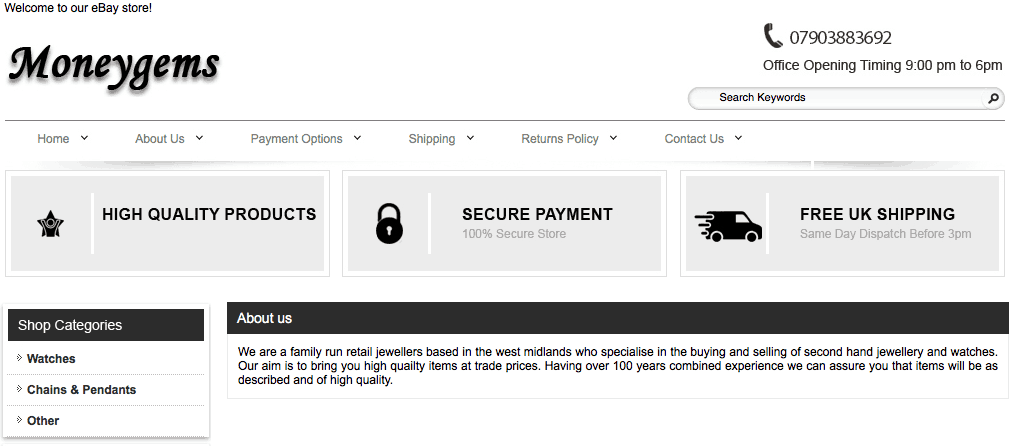Click the arrow bullet beside Chains & Pendants
The width and height of the screenshot is (1016, 446).
pos(19,389)
